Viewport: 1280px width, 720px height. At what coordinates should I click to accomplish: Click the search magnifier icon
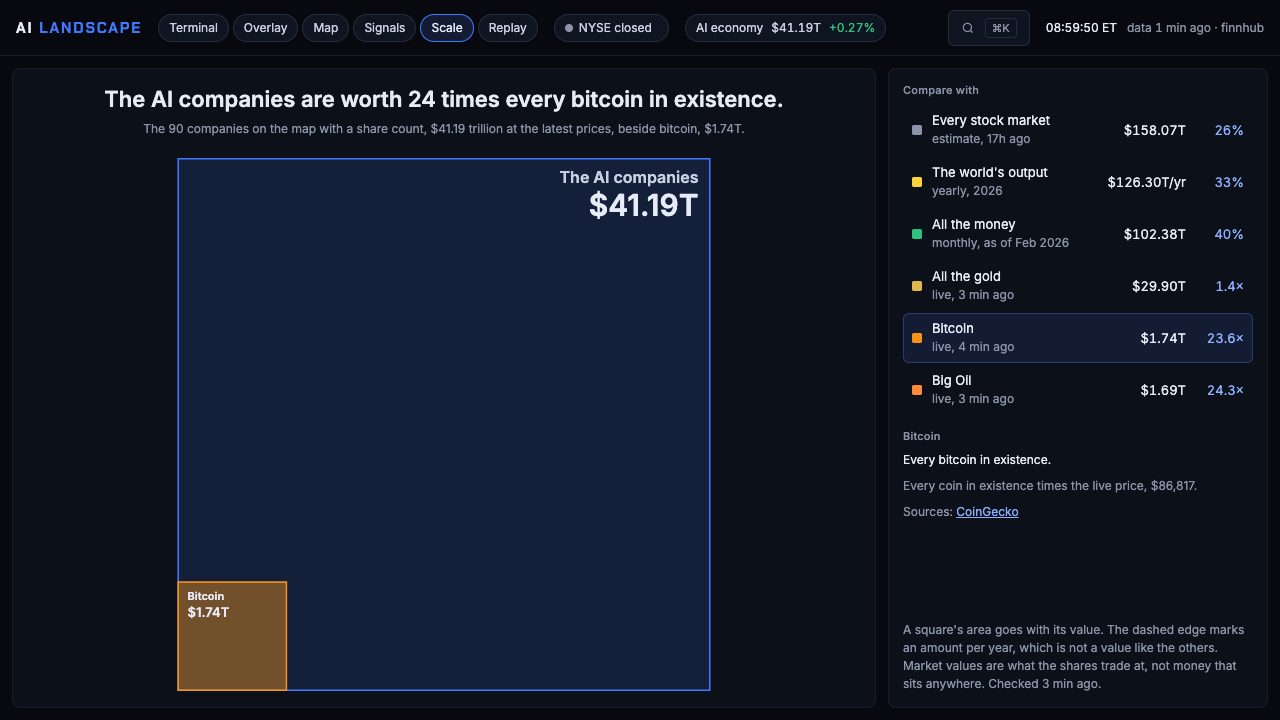pyautogui.click(x=967, y=28)
